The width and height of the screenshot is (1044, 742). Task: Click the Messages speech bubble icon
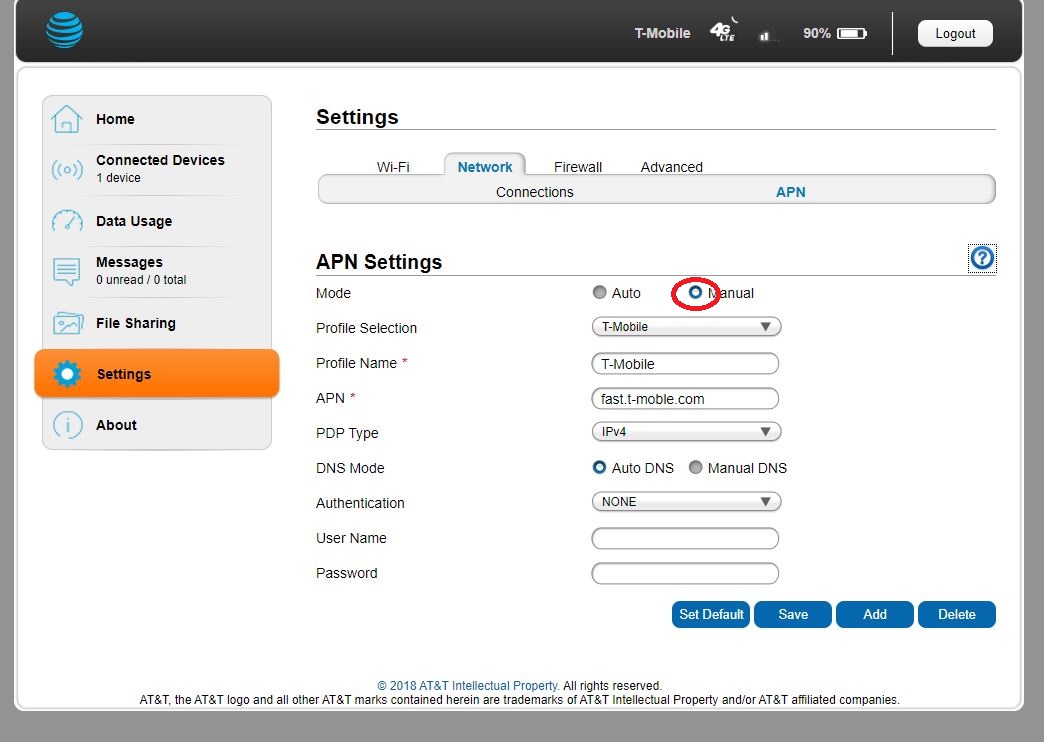click(67, 271)
